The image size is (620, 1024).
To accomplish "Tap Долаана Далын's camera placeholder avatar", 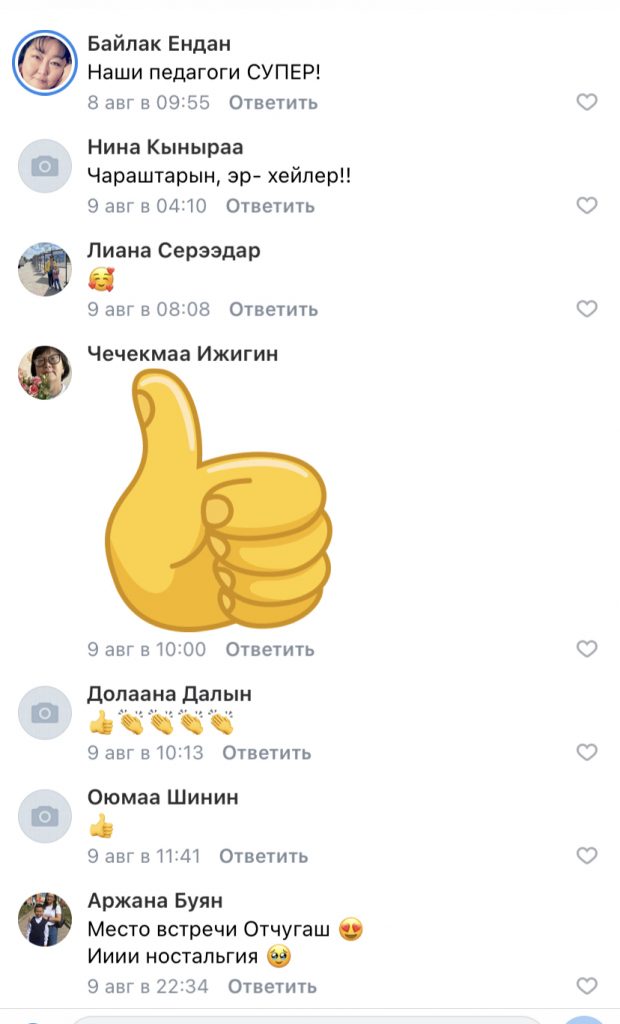I will click(x=44, y=713).
